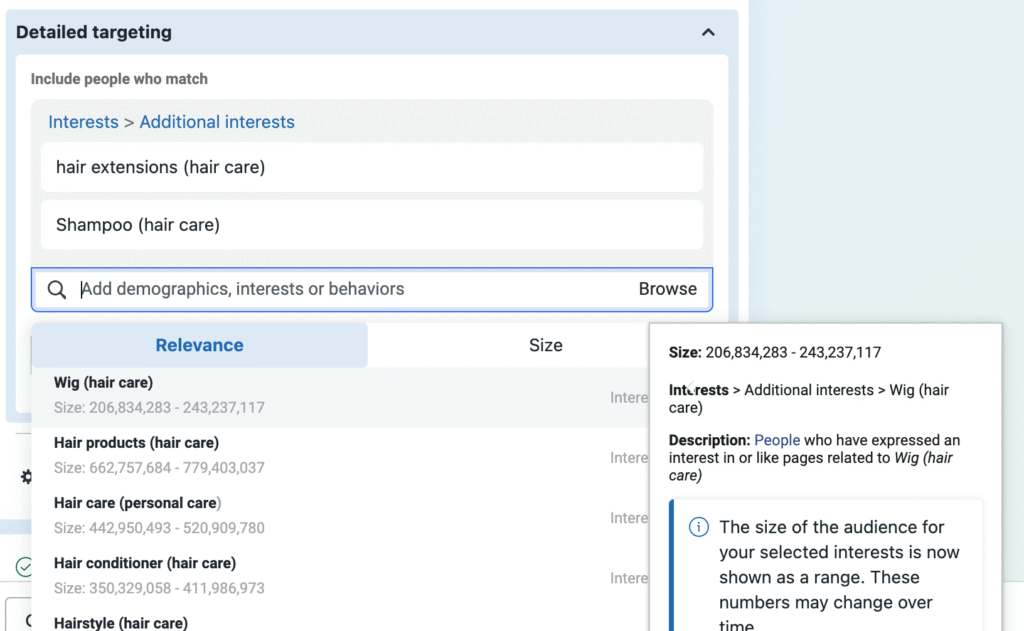
Task: Click Size range under Hair products
Action: point(159,468)
